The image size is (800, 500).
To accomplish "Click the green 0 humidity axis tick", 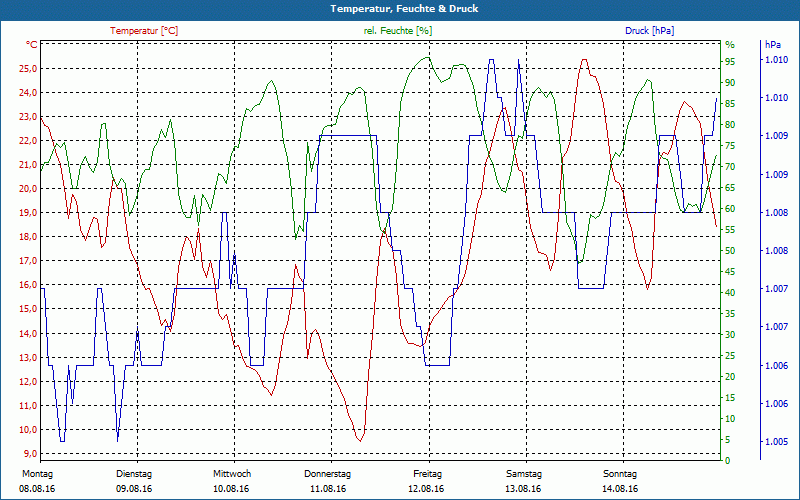I will tap(728, 461).
